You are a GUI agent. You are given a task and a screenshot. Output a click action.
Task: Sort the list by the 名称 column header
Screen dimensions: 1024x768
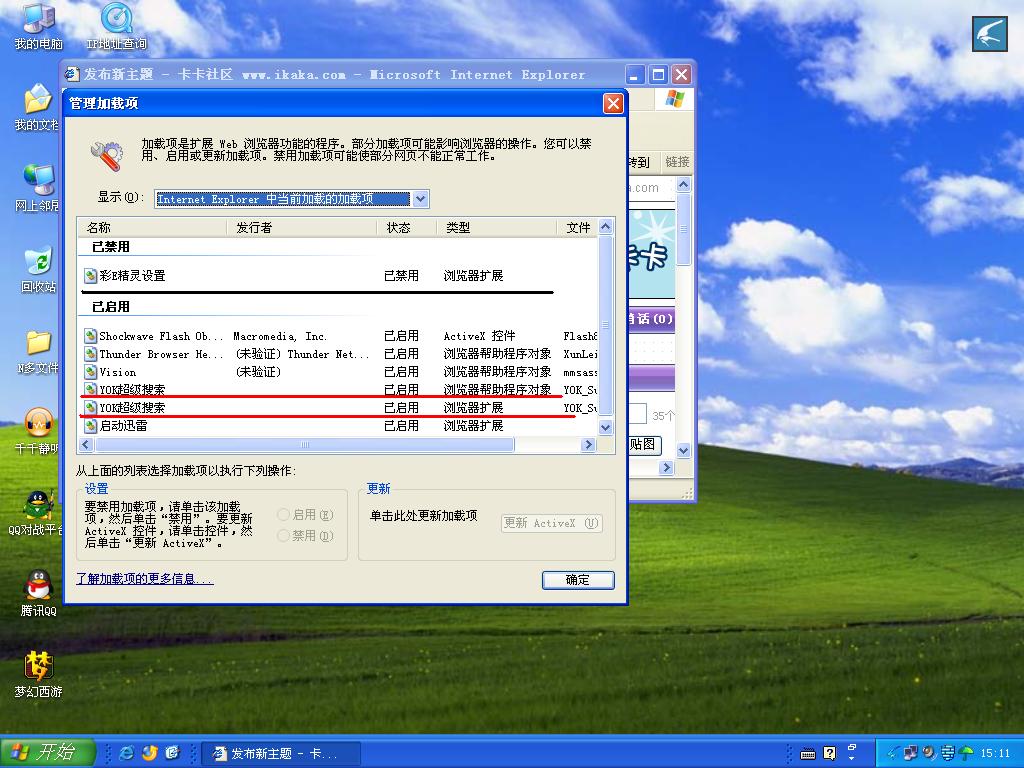pyautogui.click(x=153, y=227)
